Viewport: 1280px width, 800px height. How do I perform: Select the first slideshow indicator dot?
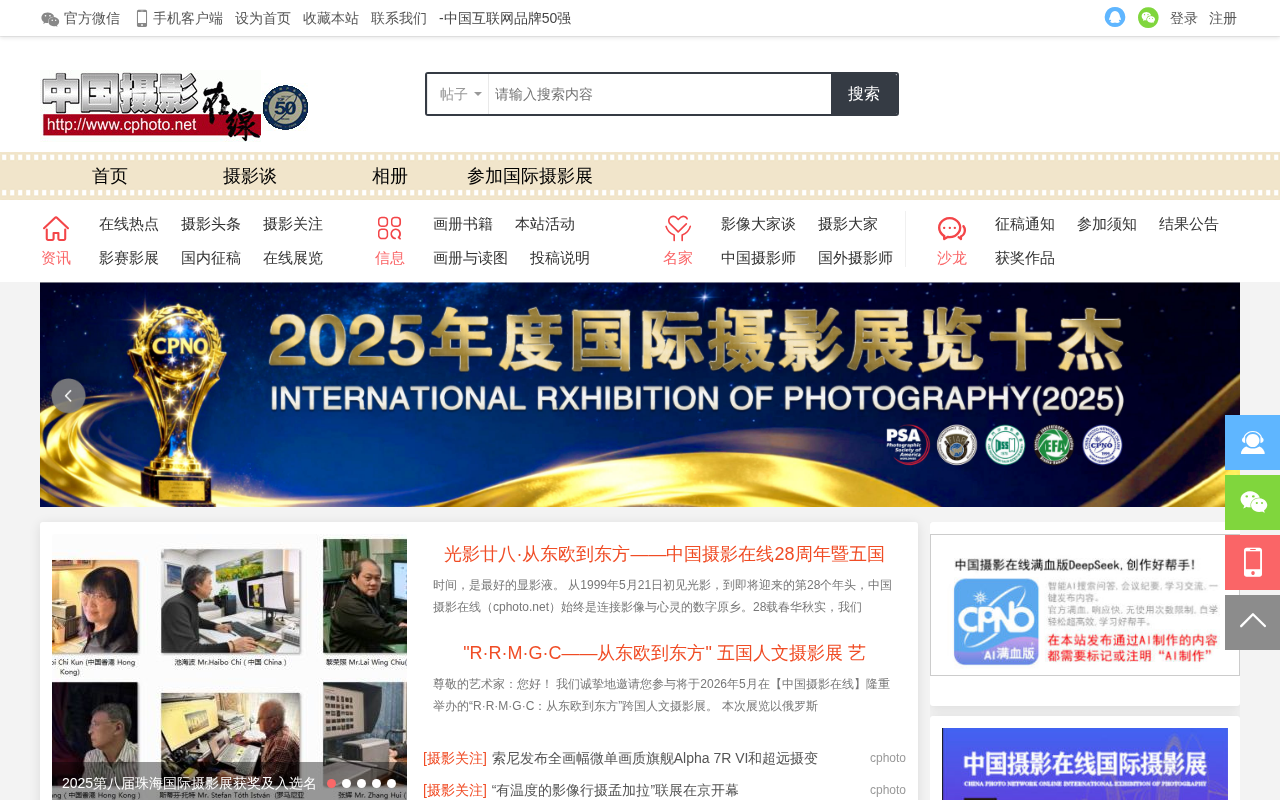[x=331, y=784]
